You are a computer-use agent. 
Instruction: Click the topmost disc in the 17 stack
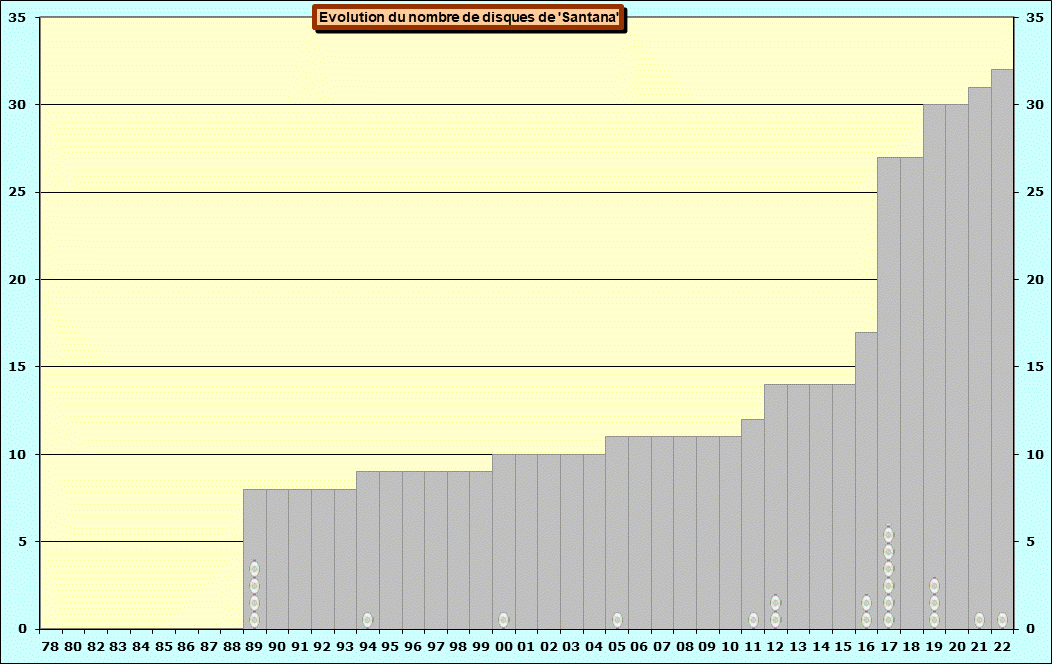coord(888,535)
